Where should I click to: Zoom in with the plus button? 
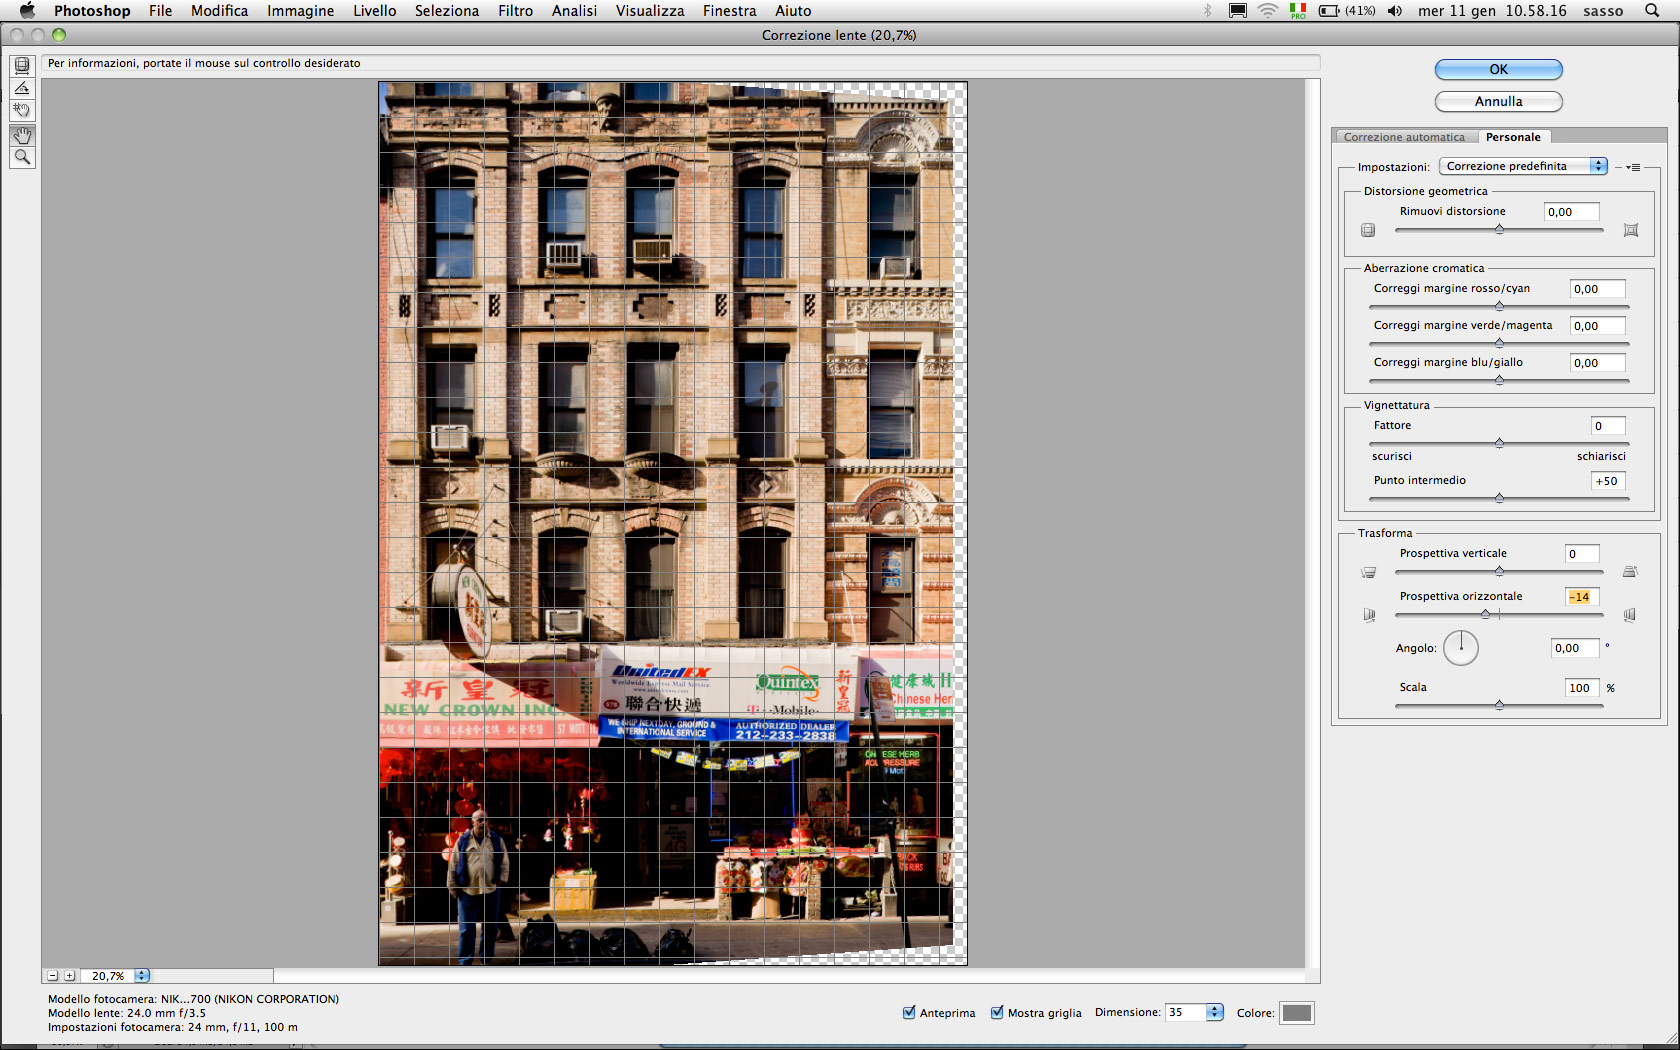[70, 976]
